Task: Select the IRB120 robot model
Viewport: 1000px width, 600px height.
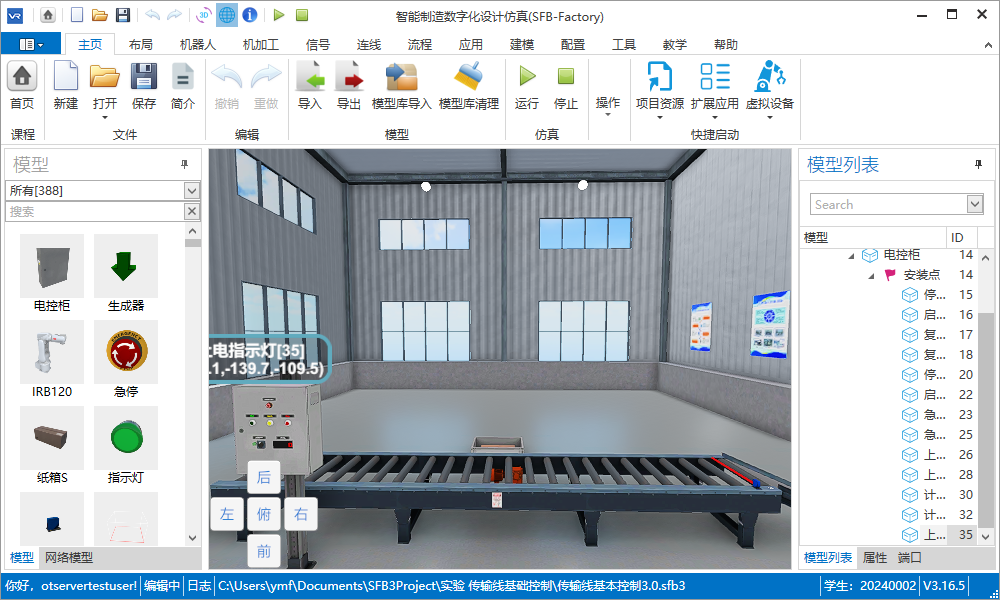Action: [52, 352]
